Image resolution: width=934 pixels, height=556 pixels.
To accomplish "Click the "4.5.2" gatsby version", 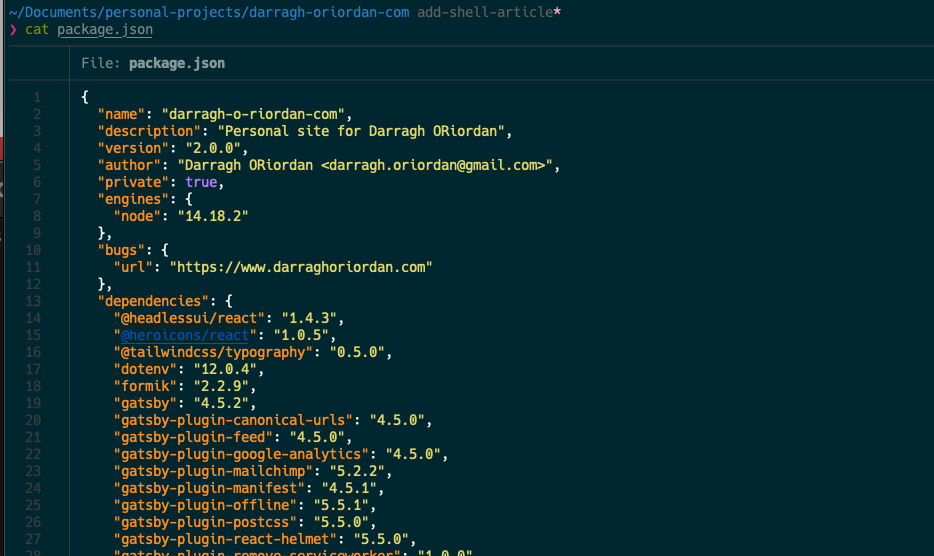I will point(222,403).
